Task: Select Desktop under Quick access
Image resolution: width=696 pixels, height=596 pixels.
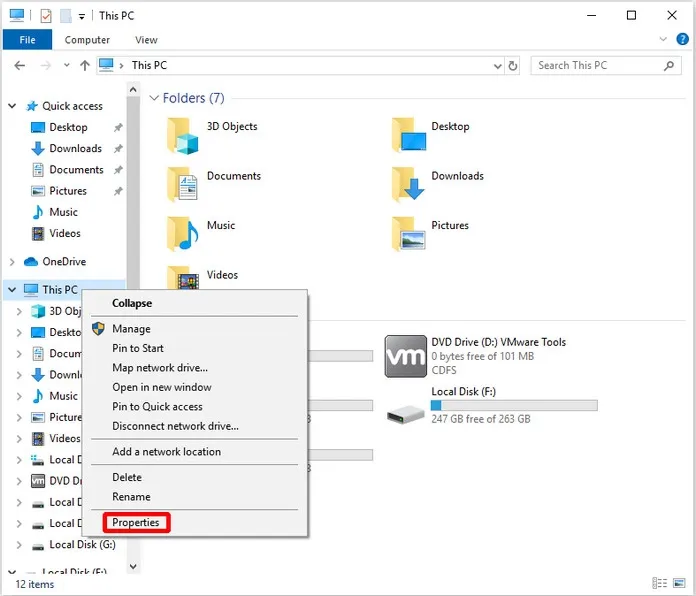Action: [x=68, y=127]
